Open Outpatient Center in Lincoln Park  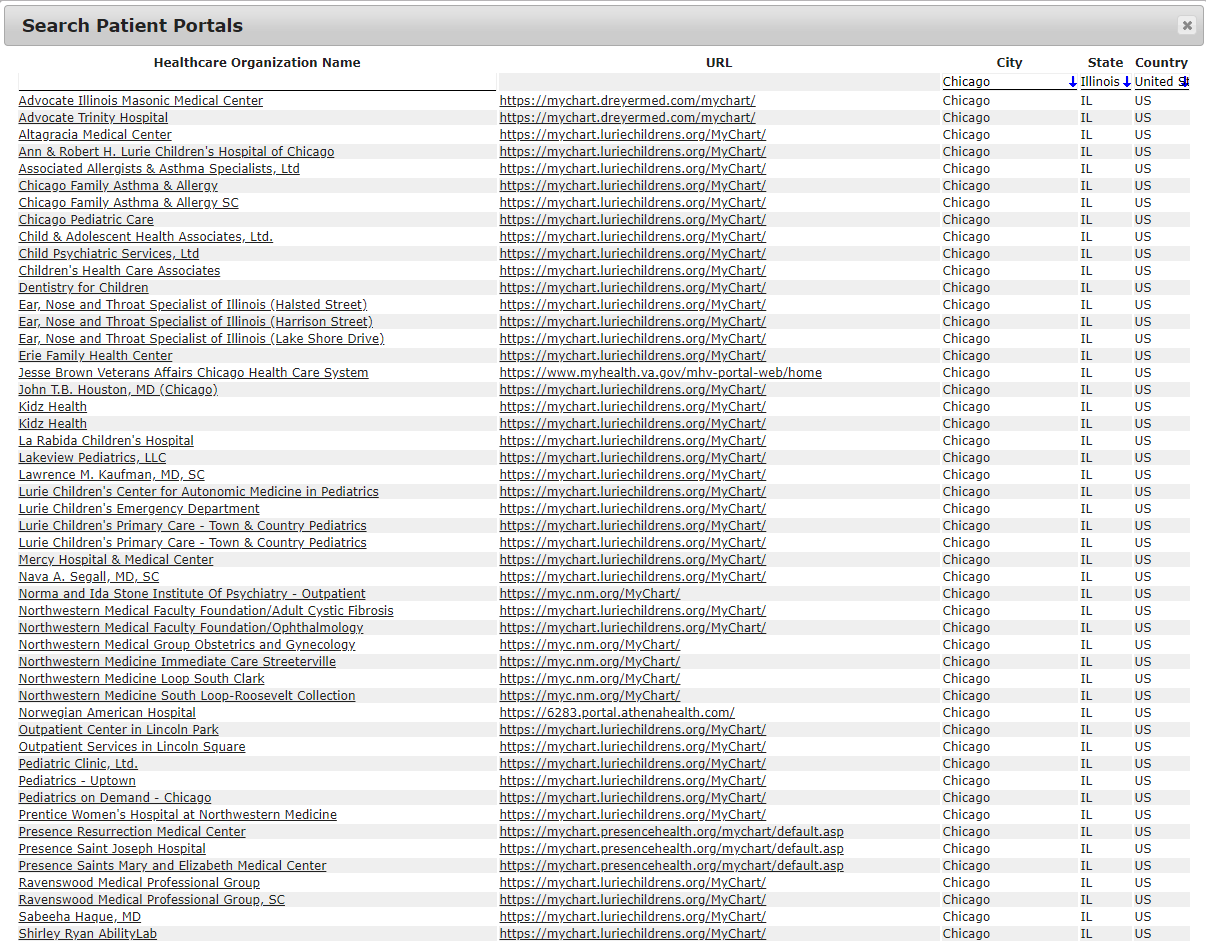click(118, 730)
